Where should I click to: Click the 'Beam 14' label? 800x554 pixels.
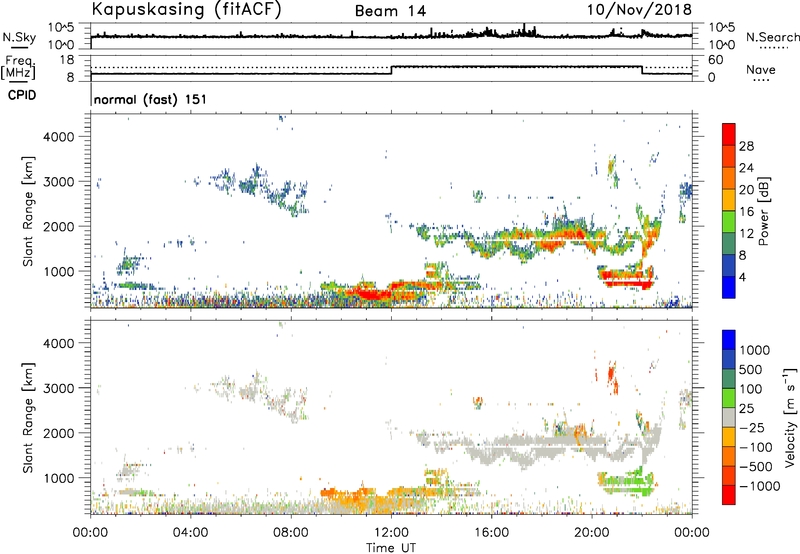click(x=390, y=11)
